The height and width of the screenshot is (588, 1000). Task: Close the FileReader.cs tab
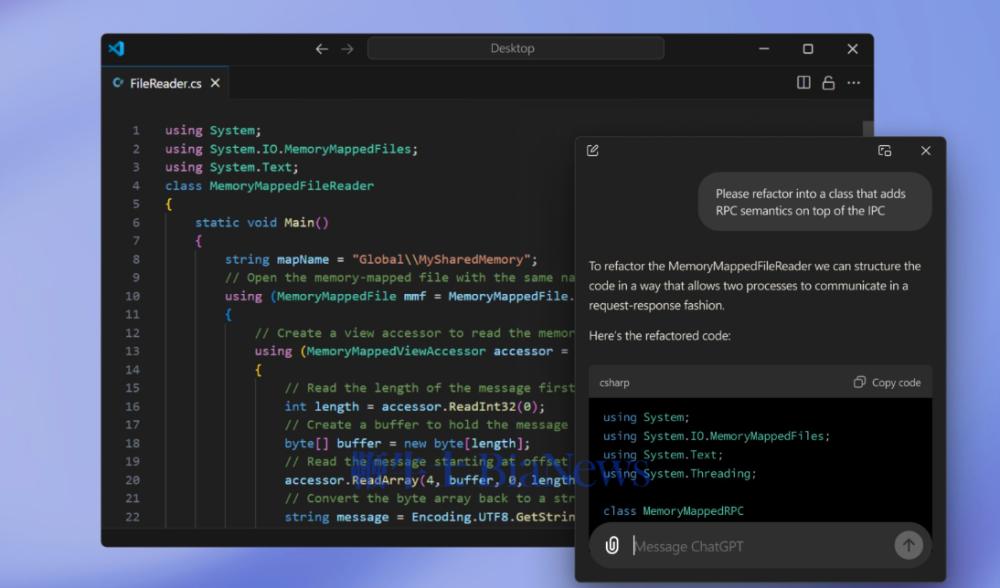point(216,83)
